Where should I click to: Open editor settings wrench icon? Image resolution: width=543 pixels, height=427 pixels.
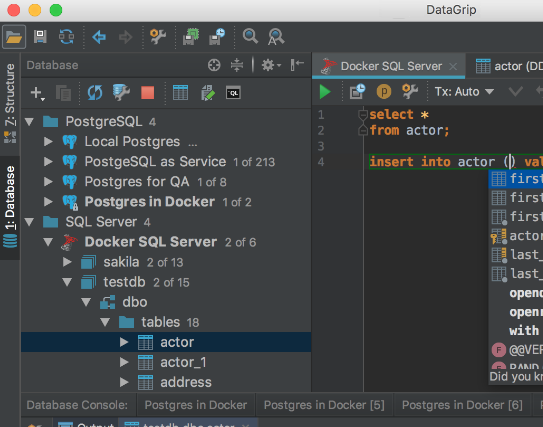point(410,91)
